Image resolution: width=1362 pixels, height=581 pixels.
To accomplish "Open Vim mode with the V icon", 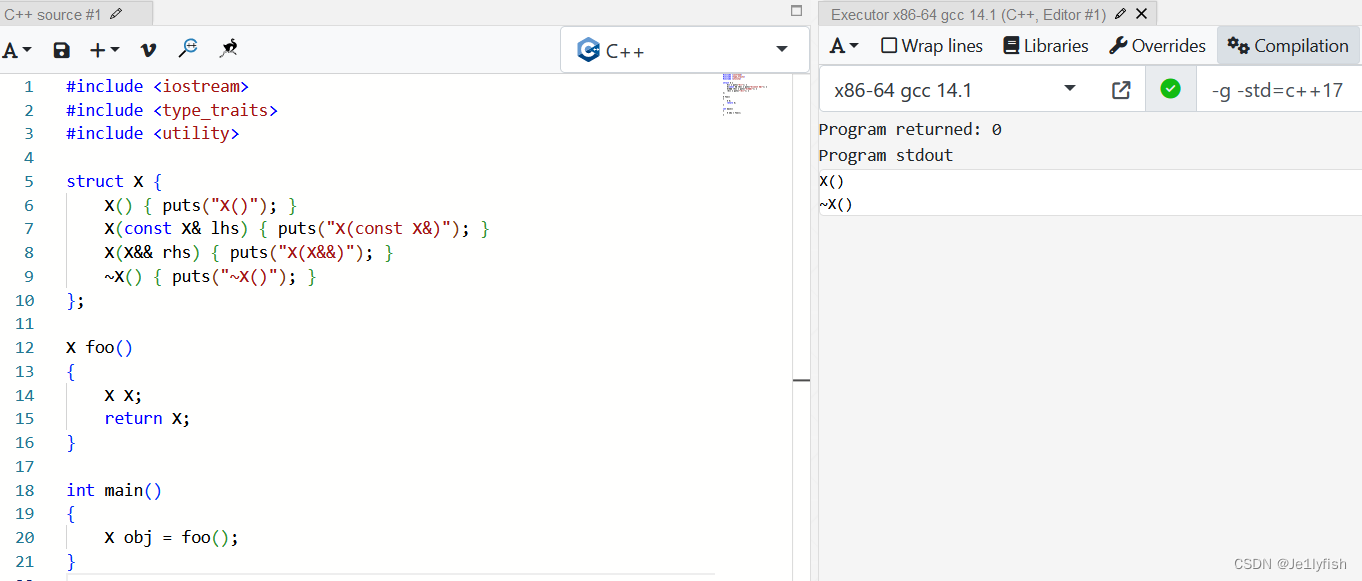I will pos(149,48).
